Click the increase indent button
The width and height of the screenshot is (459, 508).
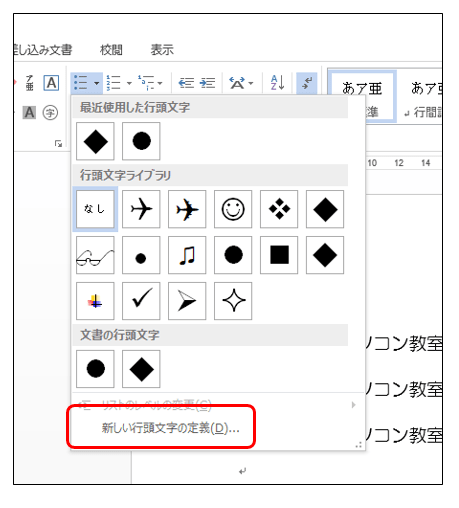pos(208,83)
